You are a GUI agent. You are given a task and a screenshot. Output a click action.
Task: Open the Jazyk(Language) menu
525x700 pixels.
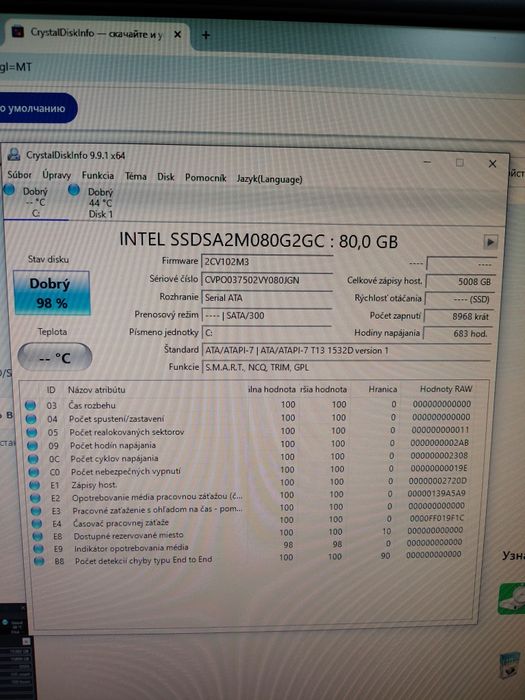point(269,179)
